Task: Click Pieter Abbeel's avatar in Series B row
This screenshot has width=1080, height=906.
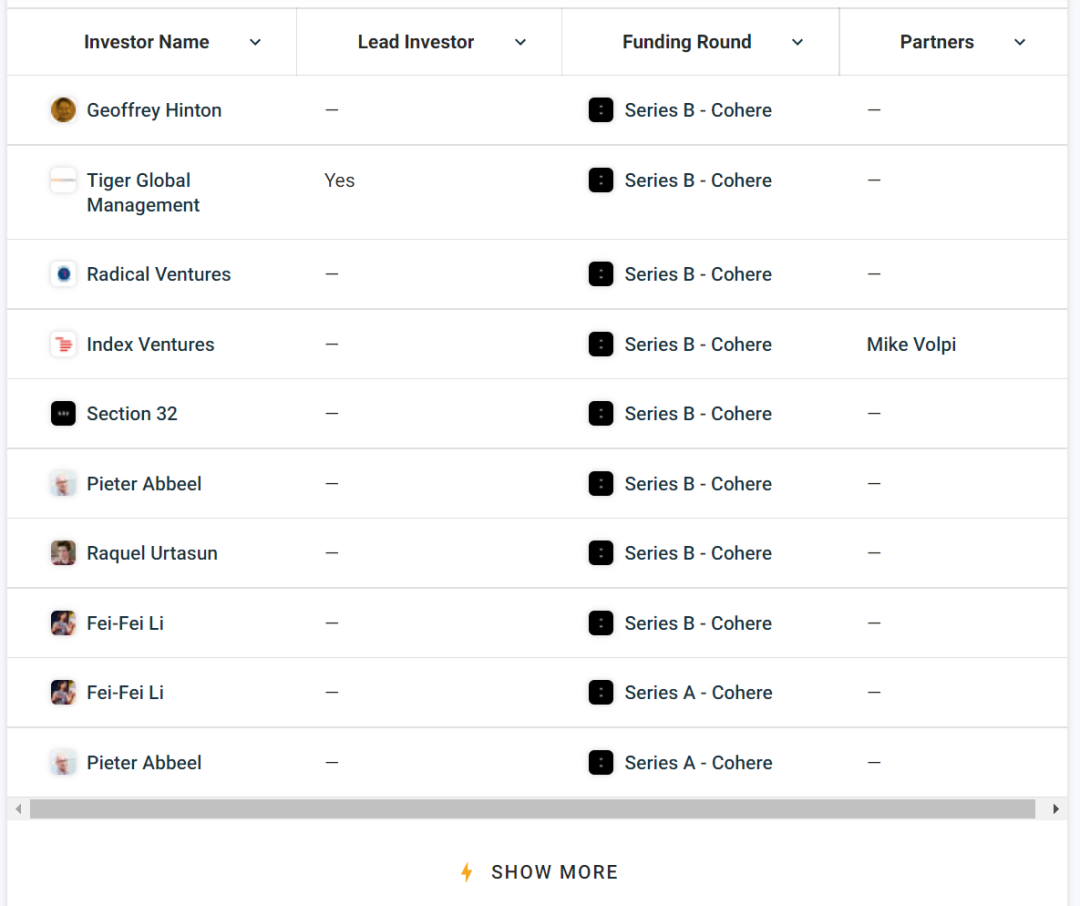Action: point(63,484)
